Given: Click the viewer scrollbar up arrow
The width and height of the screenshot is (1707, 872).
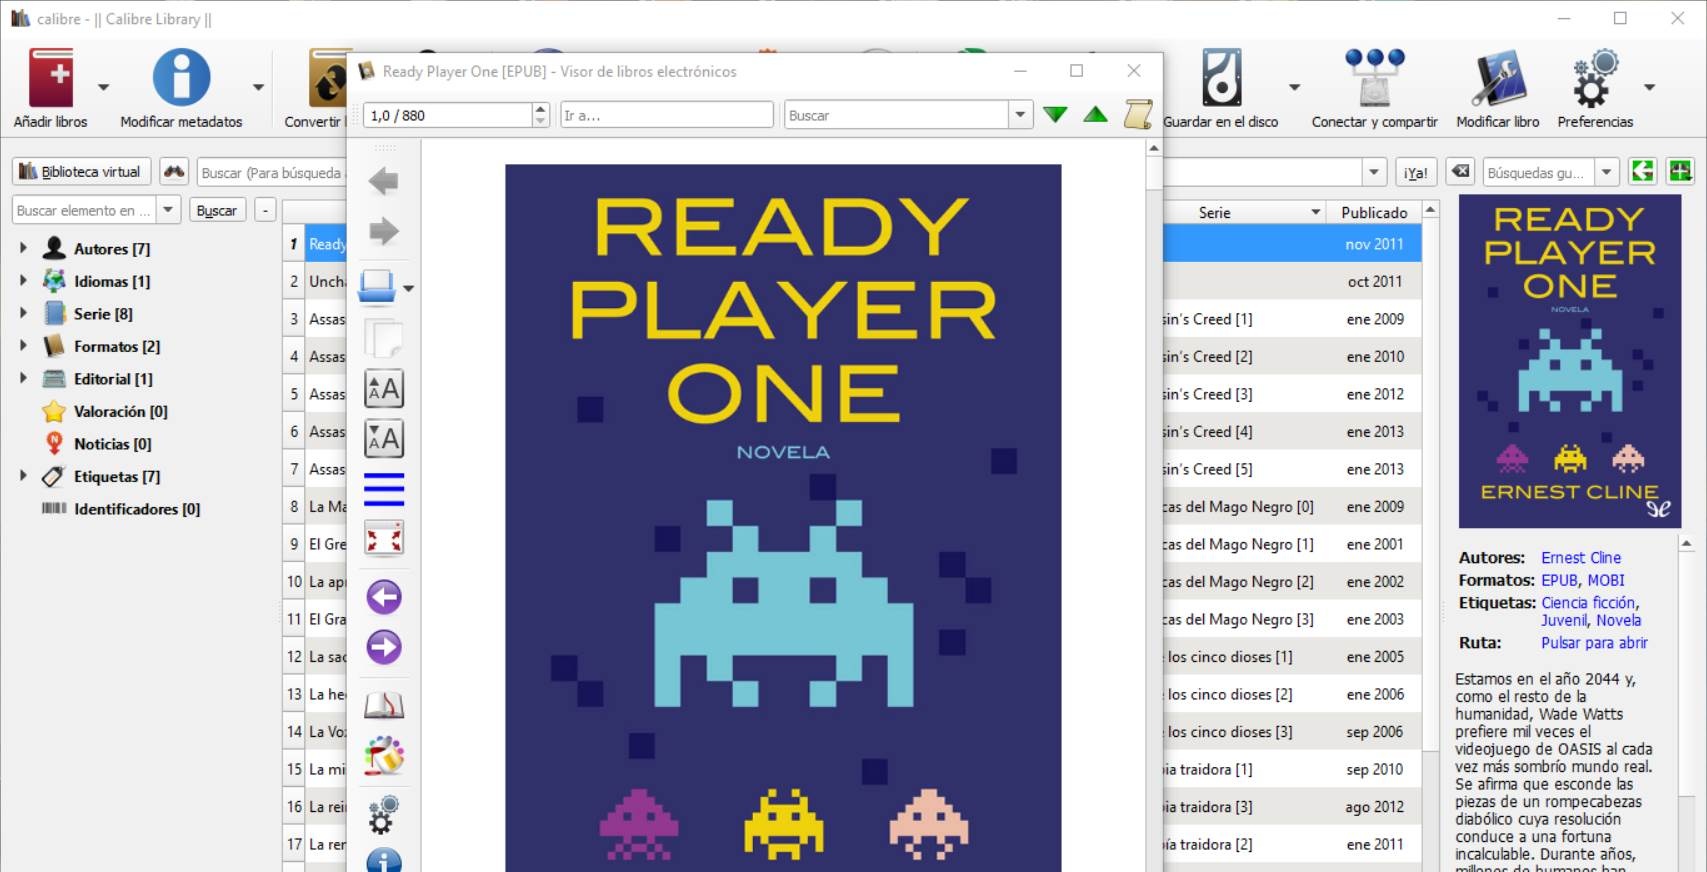Looking at the screenshot, I should 1154,148.
